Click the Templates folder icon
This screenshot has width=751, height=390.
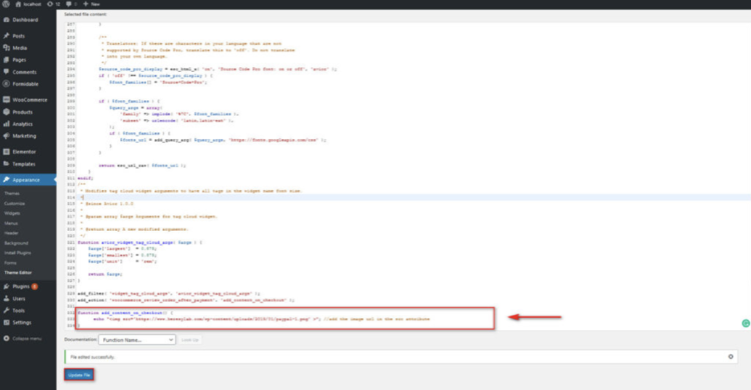(6, 164)
